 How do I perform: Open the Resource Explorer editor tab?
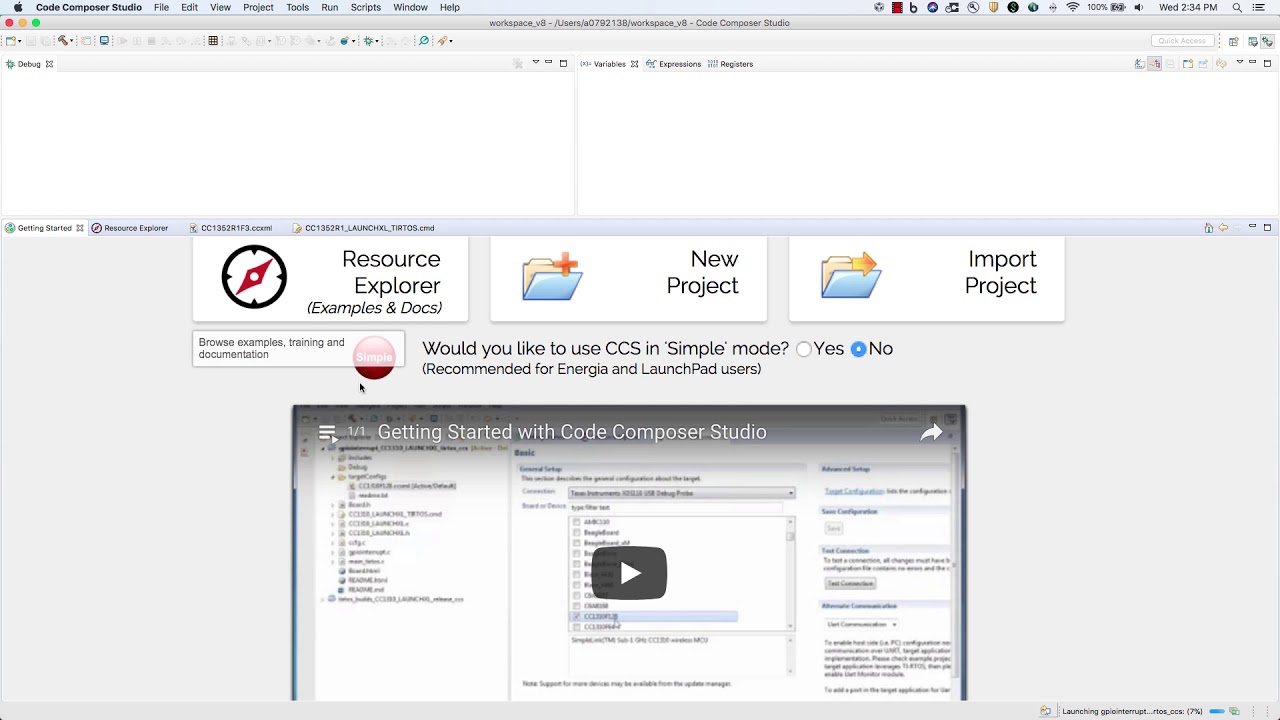tap(130, 228)
